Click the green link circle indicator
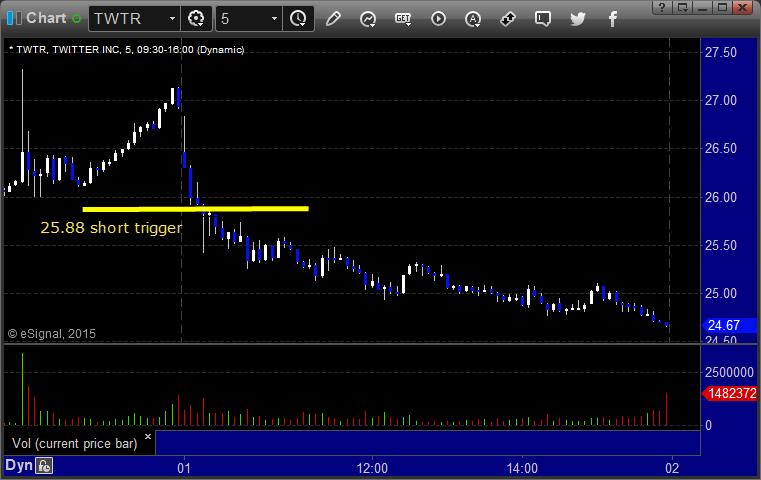Image resolution: width=761 pixels, height=480 pixels. pos(76,18)
